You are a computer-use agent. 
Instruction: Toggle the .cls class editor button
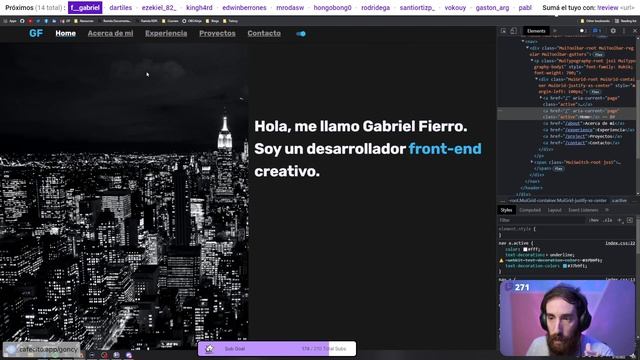pos(608,220)
